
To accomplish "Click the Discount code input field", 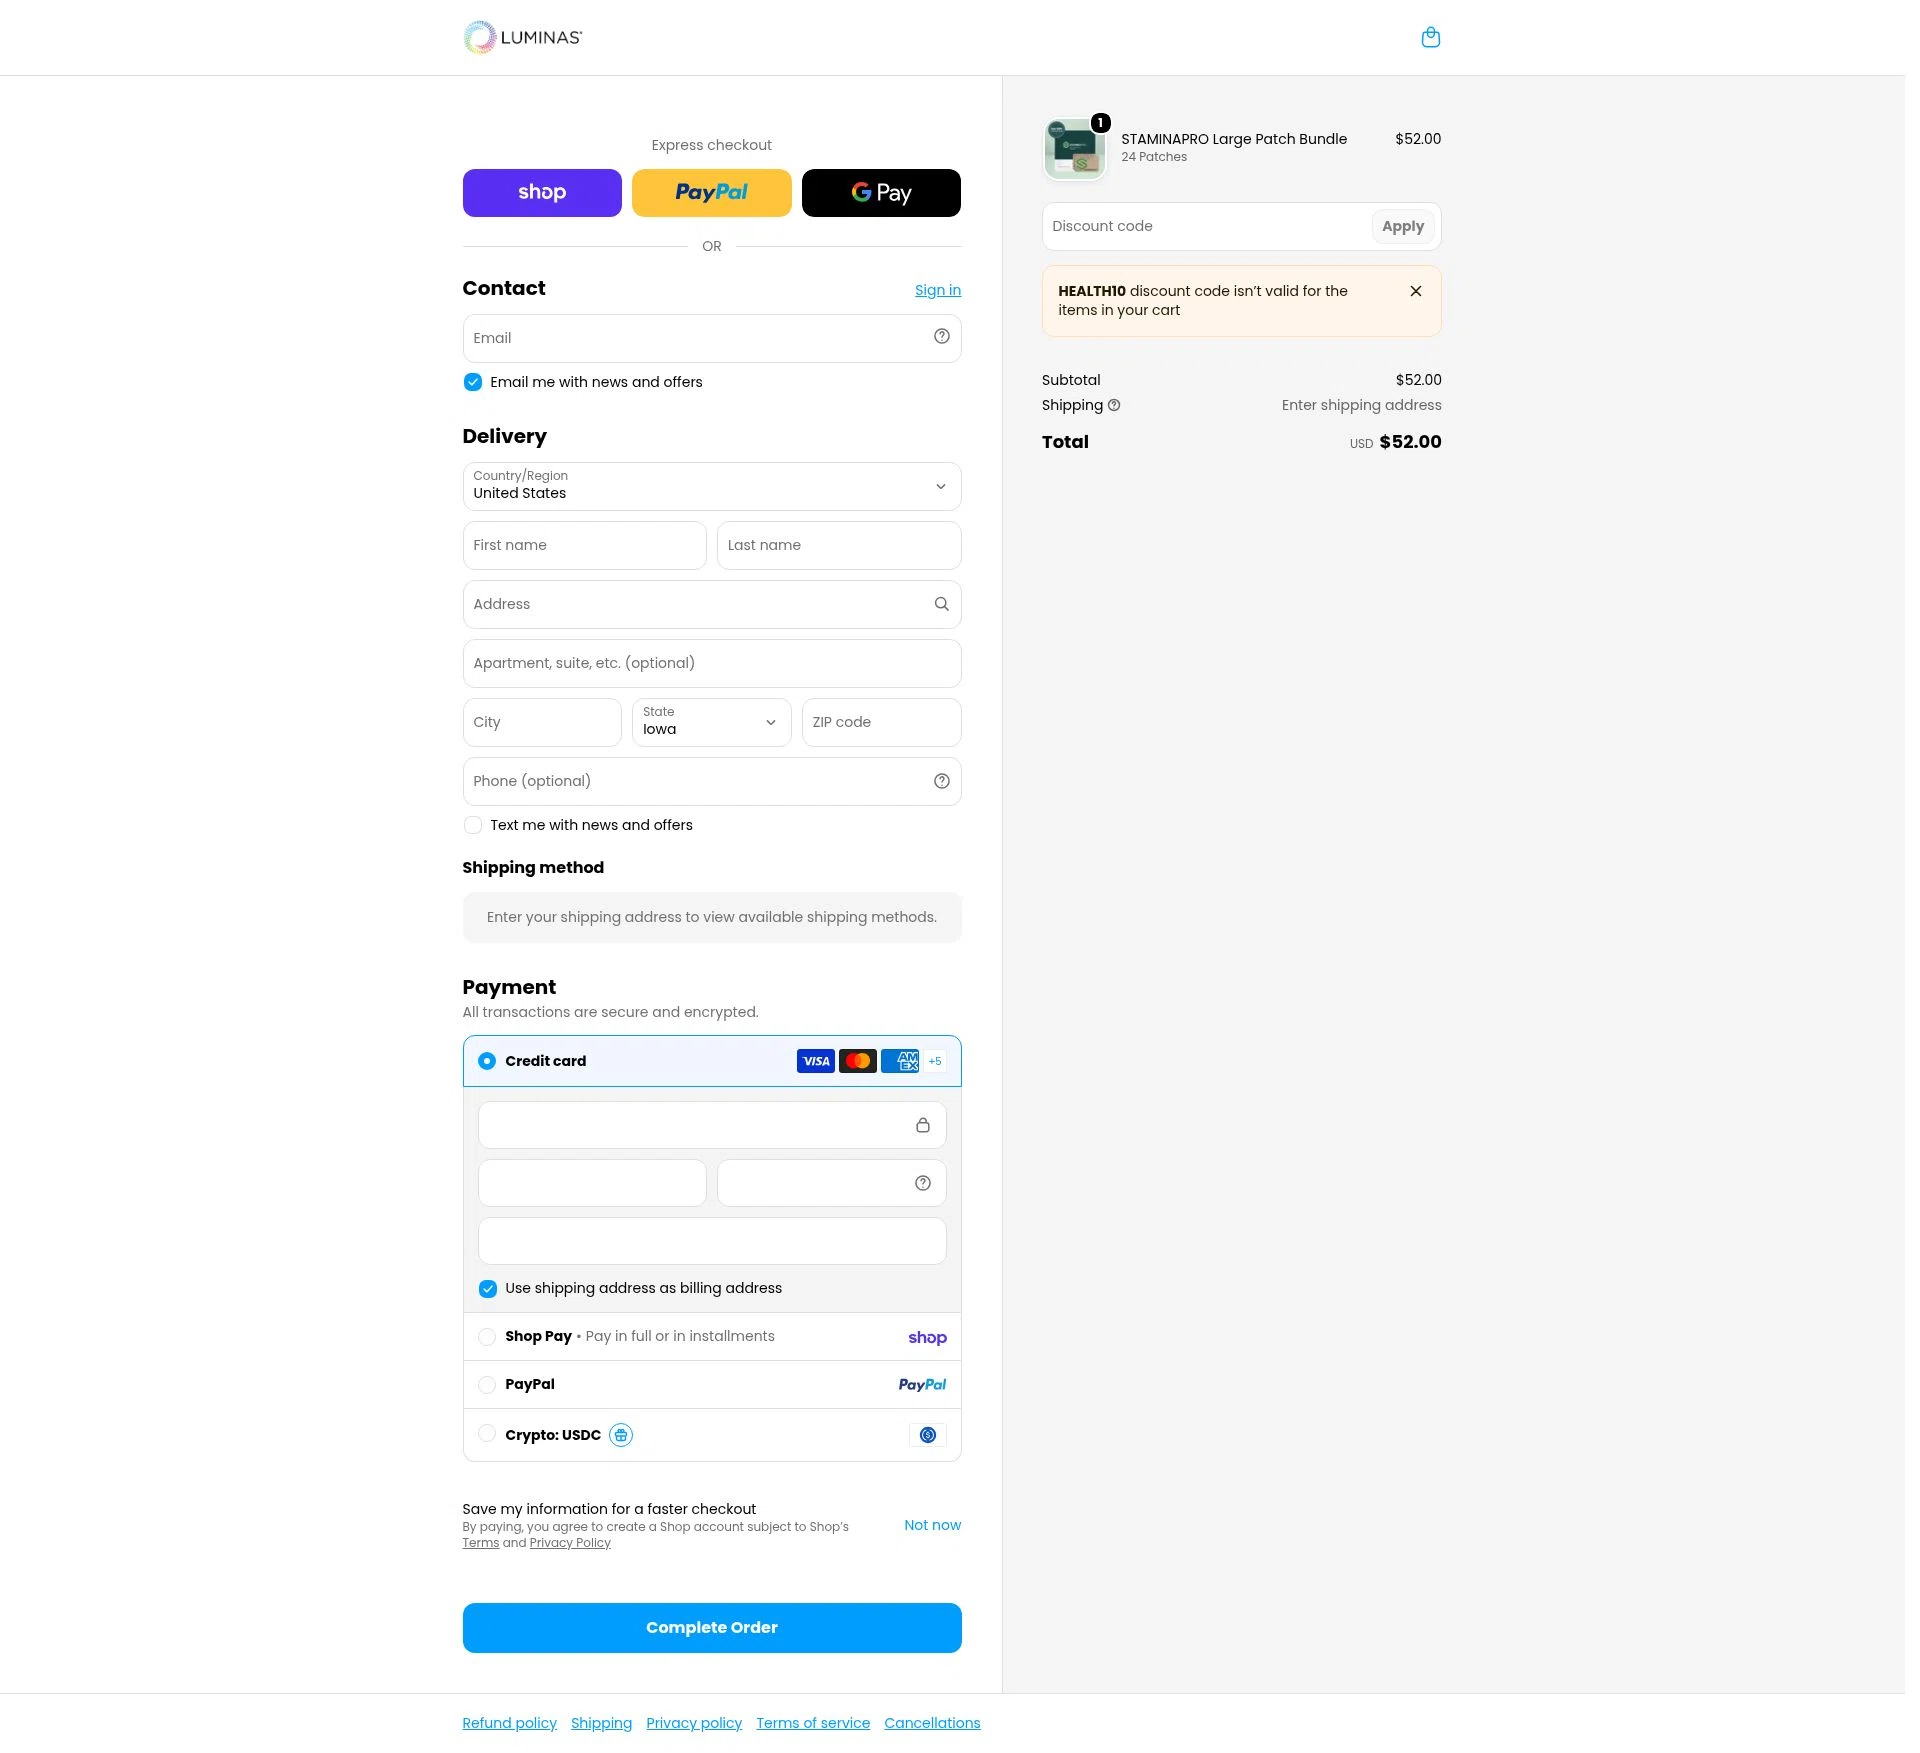I will pyautogui.click(x=1207, y=226).
